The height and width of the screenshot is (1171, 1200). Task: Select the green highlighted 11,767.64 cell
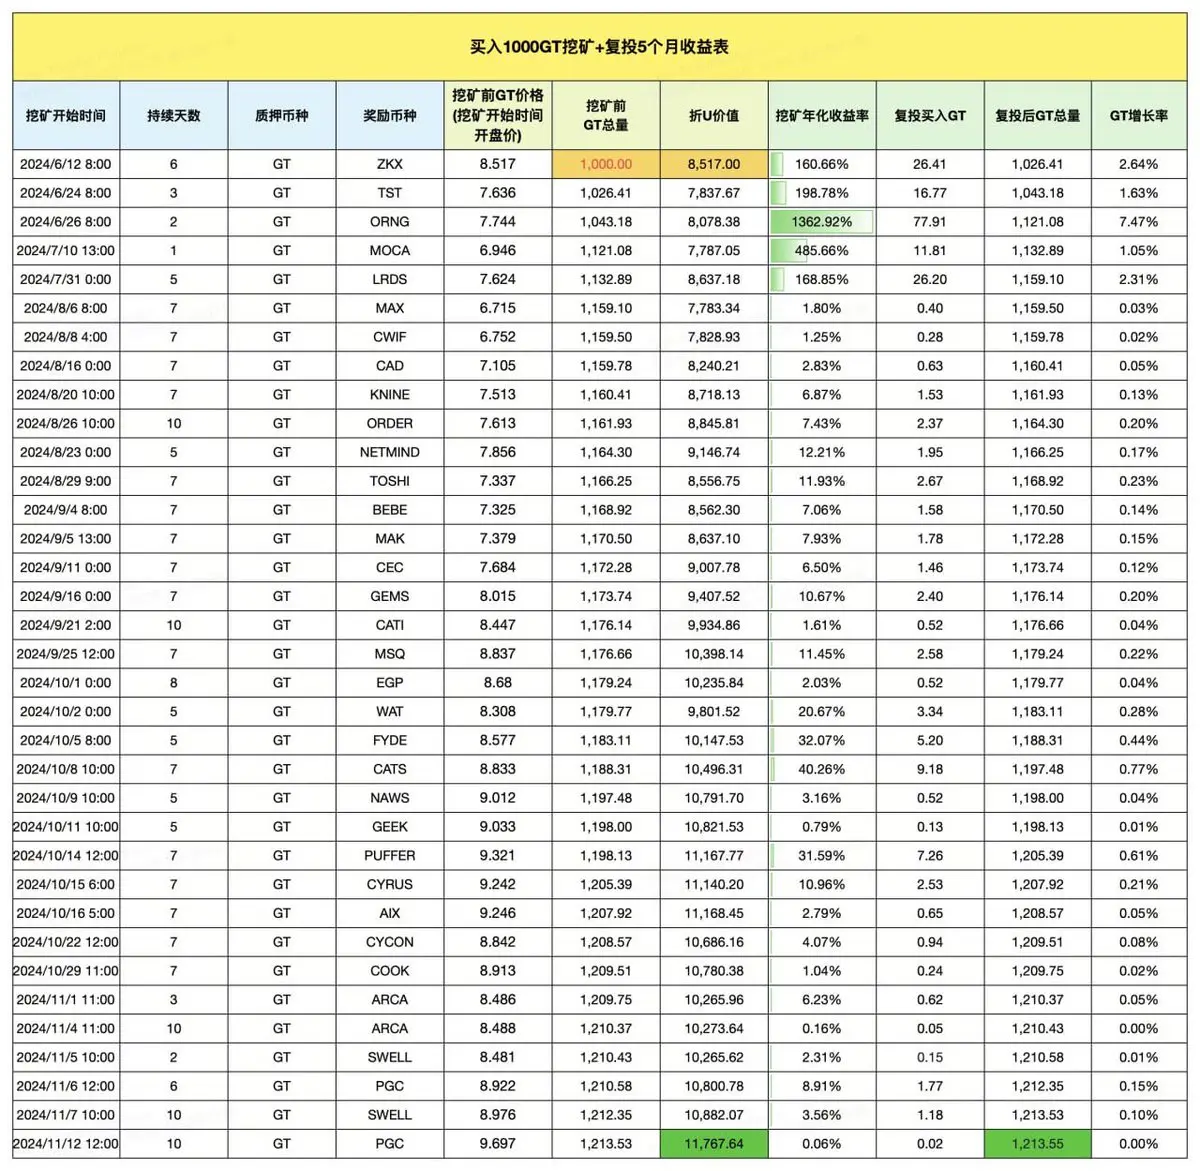(714, 1144)
